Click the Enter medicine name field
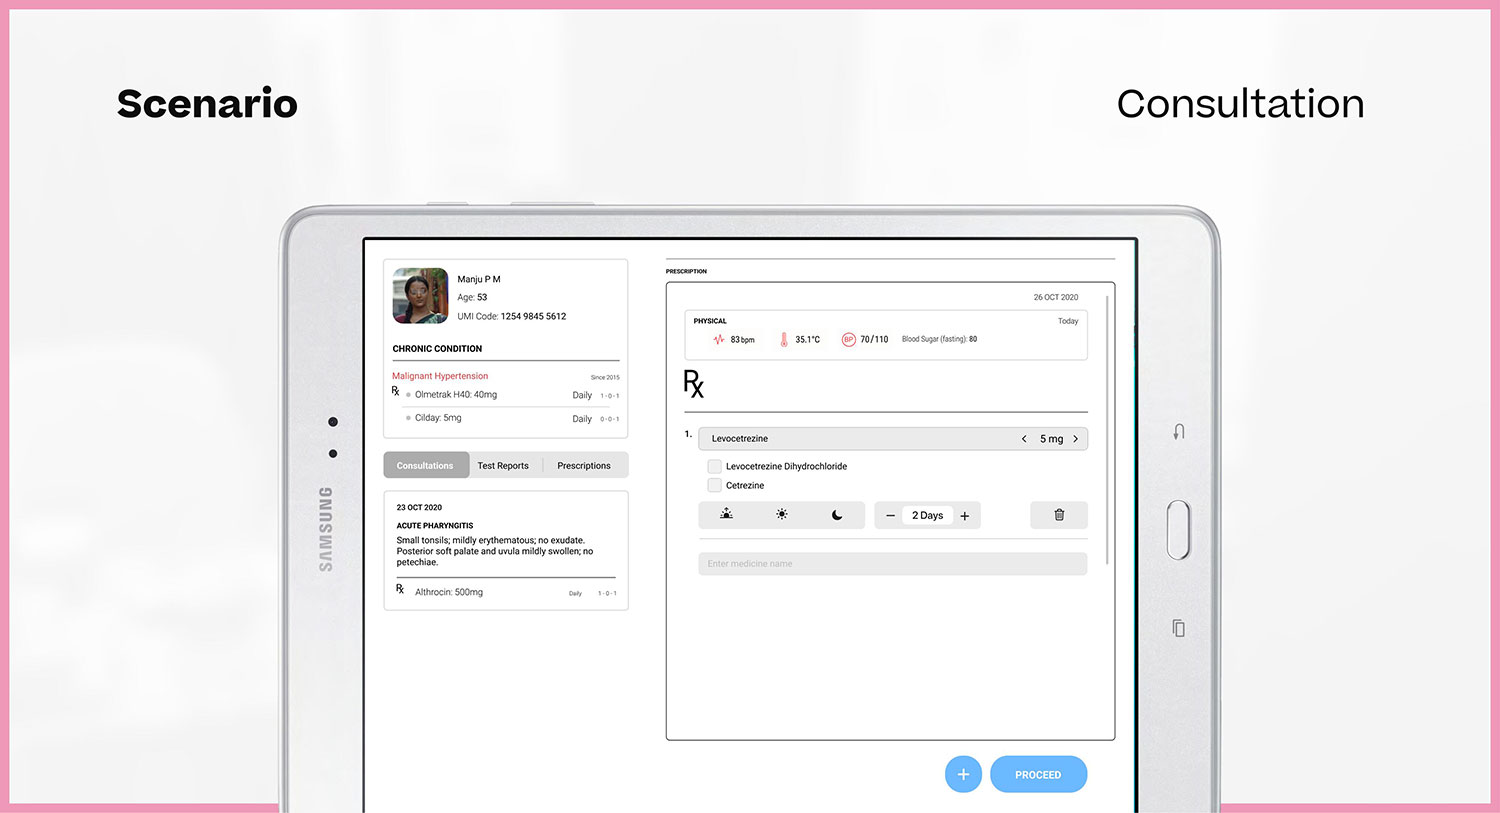 tap(892, 564)
